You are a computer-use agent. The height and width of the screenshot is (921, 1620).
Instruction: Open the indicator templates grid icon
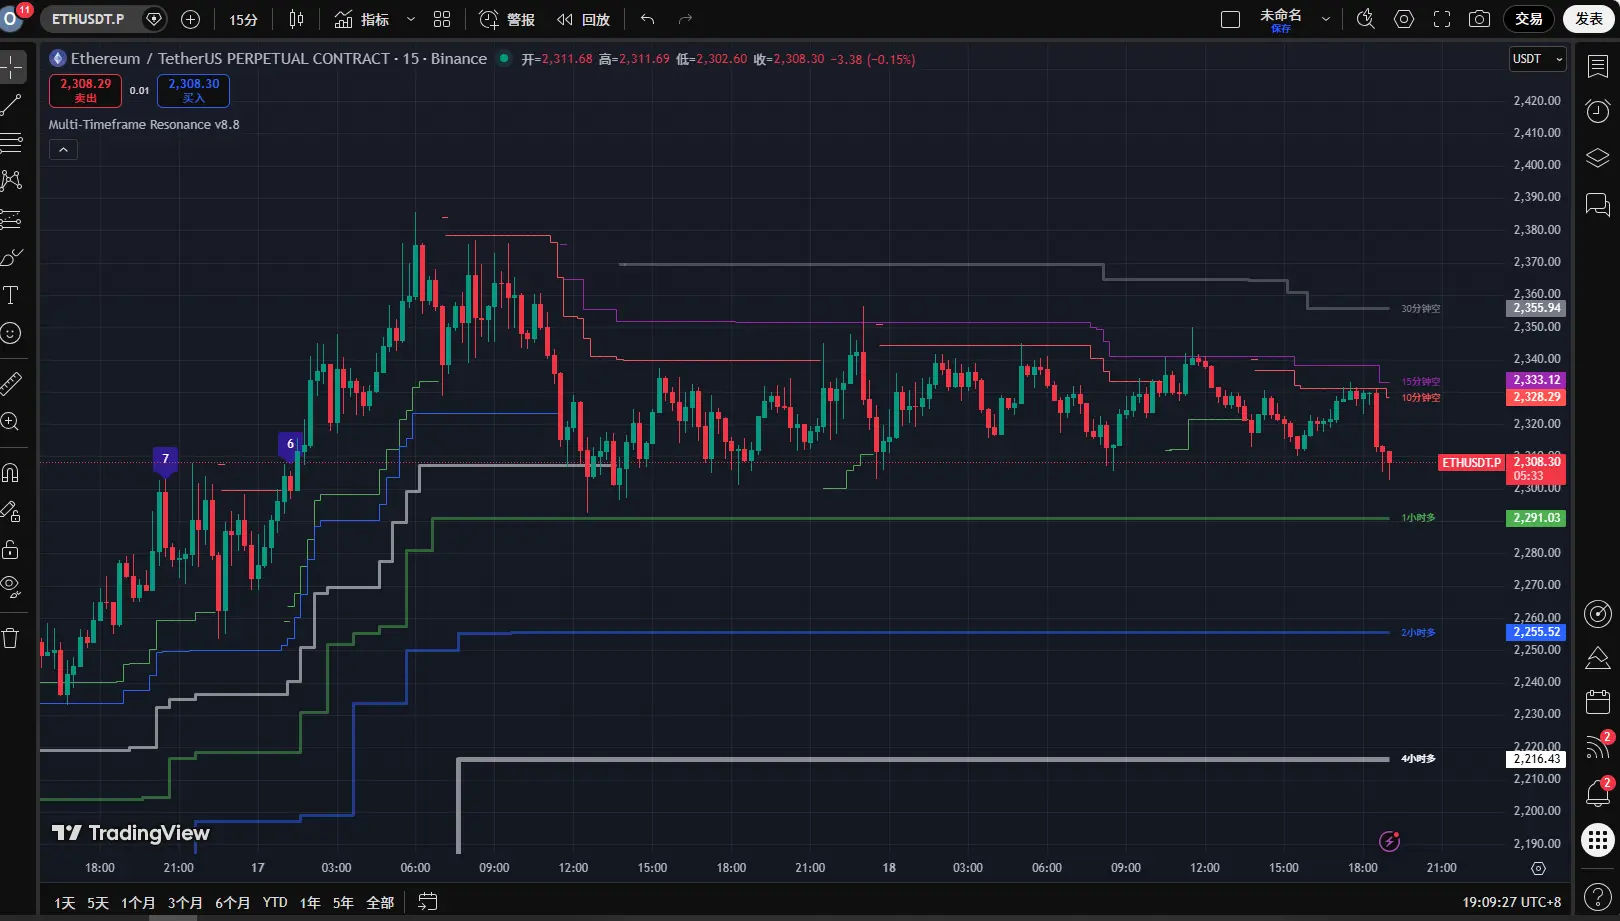442,19
